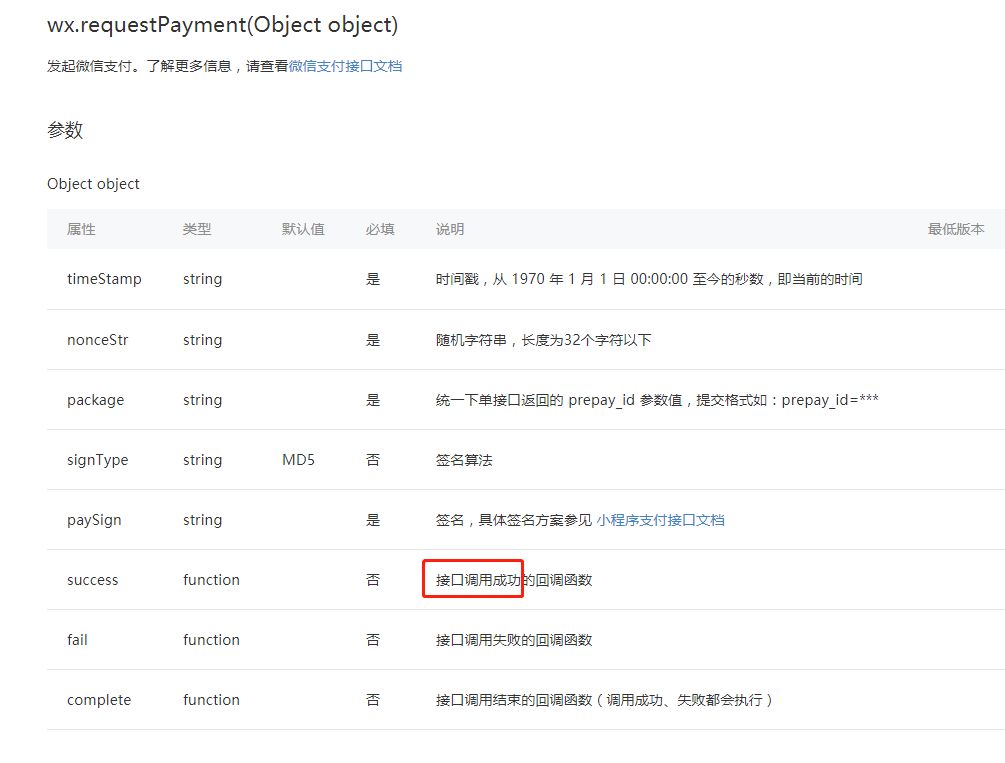The width and height of the screenshot is (1005, 763).
Task: Click 否 required value in signType row
Action: (373, 460)
